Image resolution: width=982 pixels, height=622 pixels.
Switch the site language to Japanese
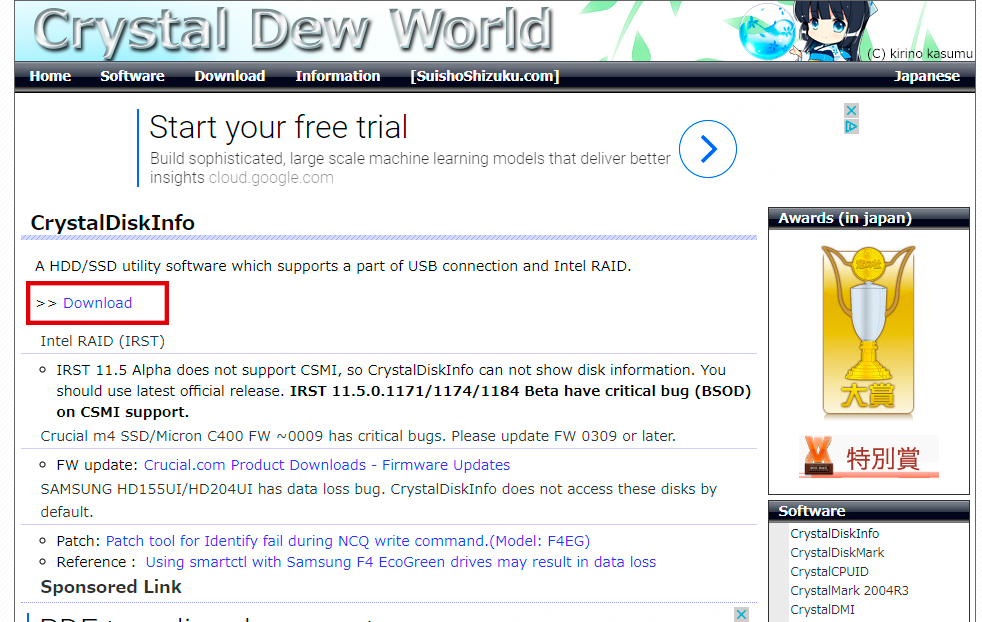[x=926, y=76]
